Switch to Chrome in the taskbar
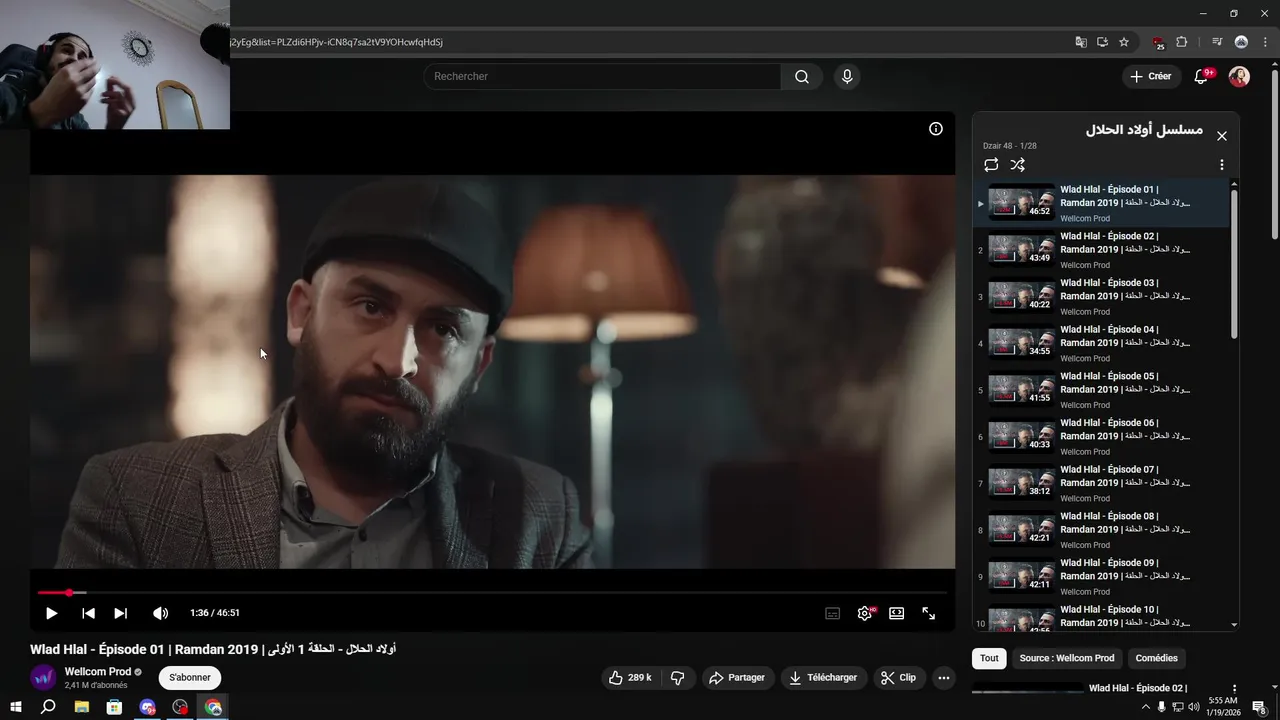Image resolution: width=1280 pixels, height=720 pixels. tap(213, 707)
